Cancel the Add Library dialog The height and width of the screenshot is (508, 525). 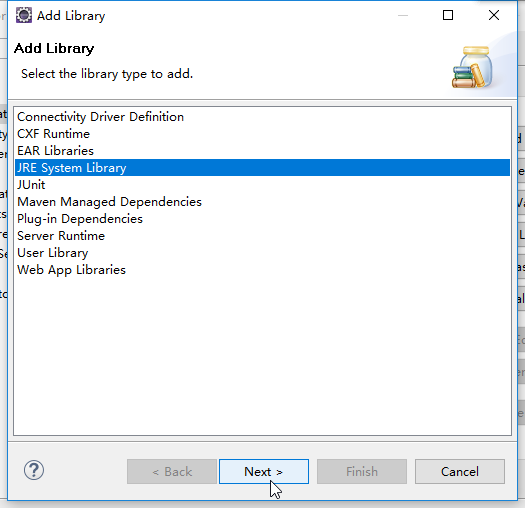coord(460,471)
